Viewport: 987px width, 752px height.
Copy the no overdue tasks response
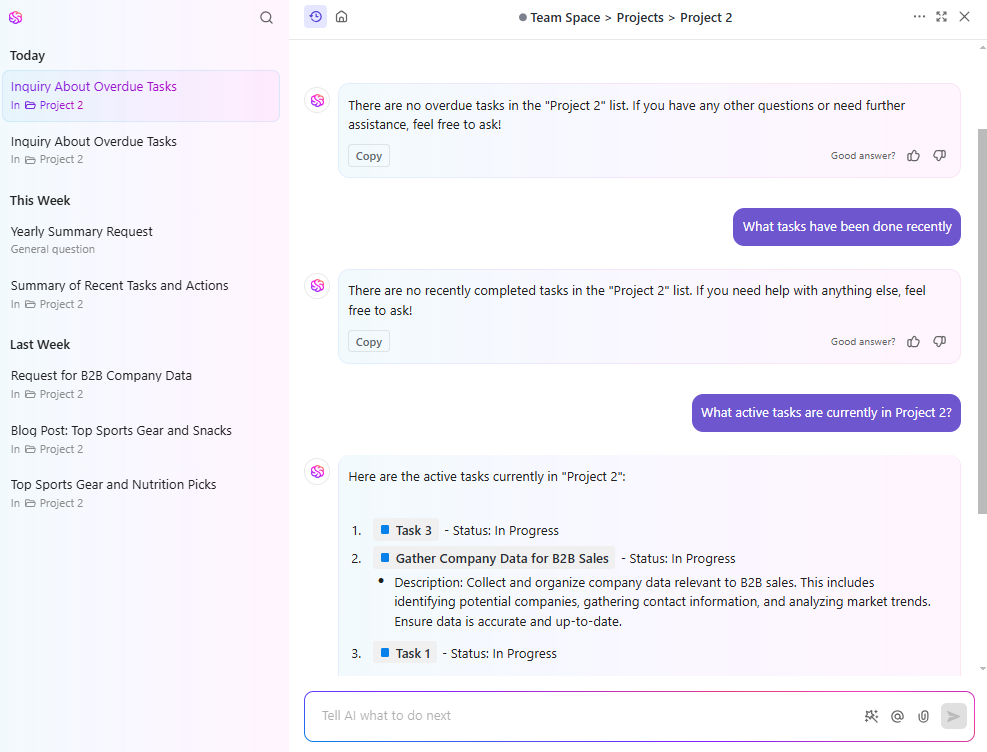(369, 156)
